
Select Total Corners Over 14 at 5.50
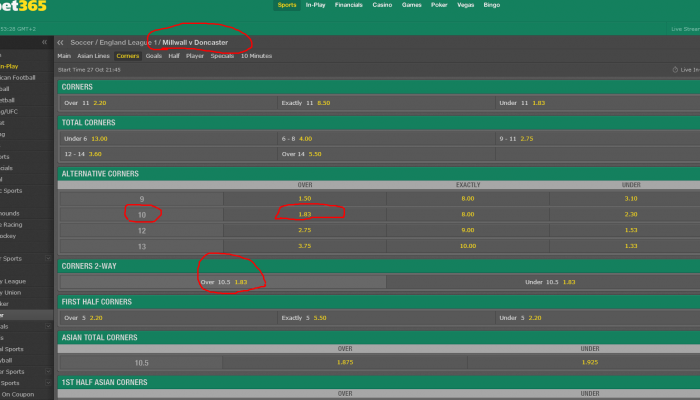point(386,154)
